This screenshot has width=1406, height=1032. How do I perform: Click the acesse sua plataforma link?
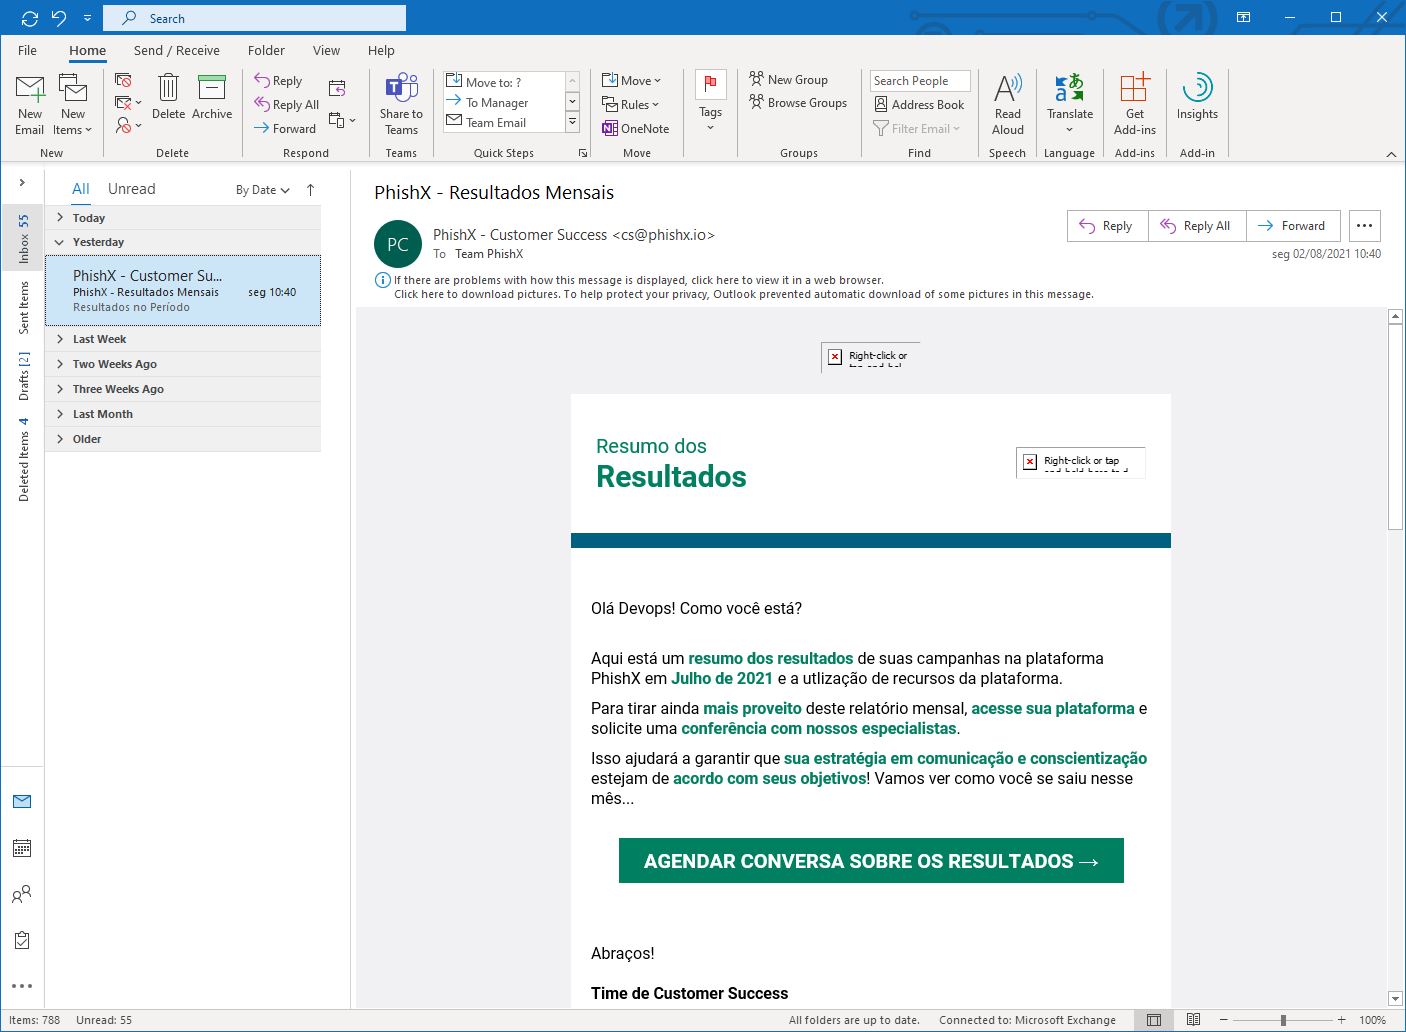pyautogui.click(x=1053, y=708)
